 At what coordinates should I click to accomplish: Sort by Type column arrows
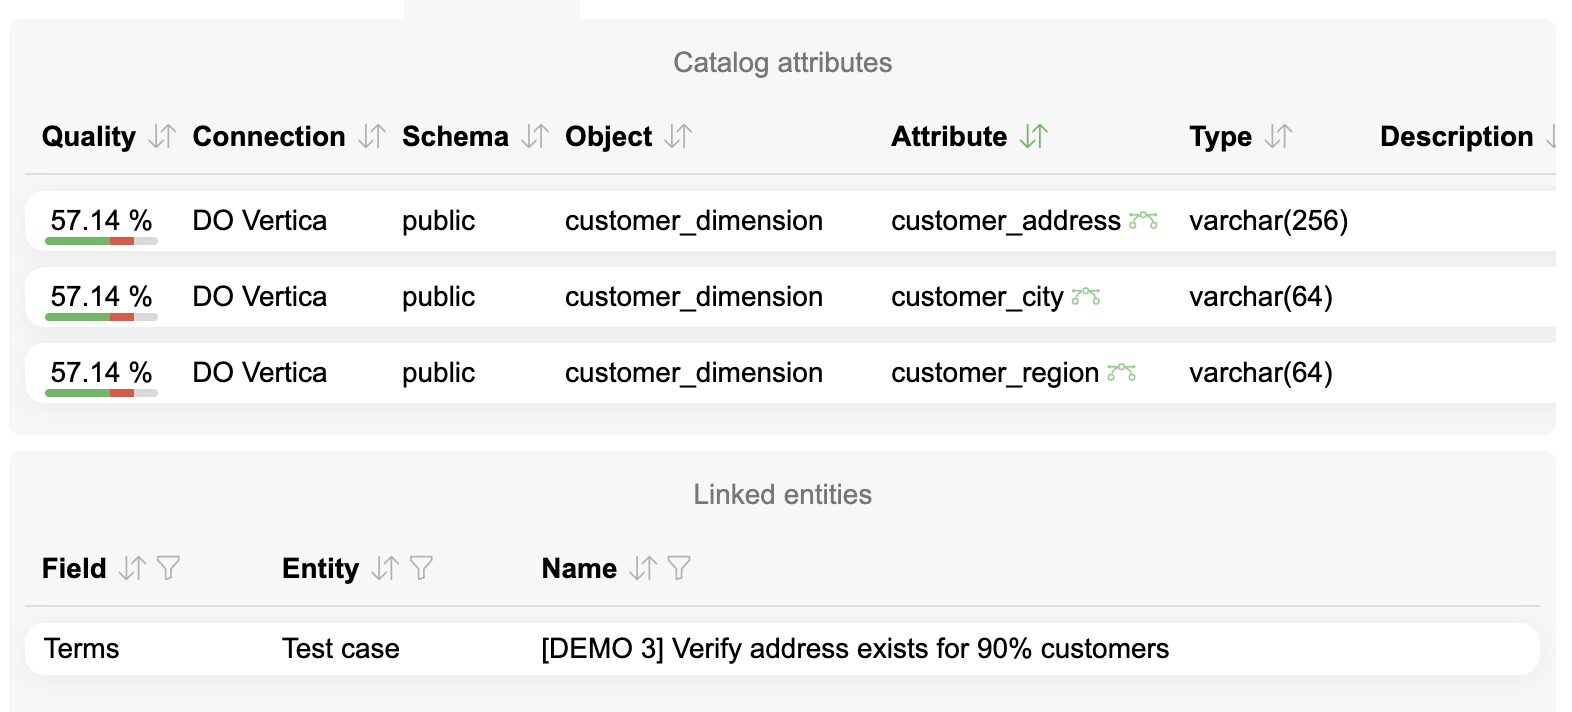[1278, 136]
